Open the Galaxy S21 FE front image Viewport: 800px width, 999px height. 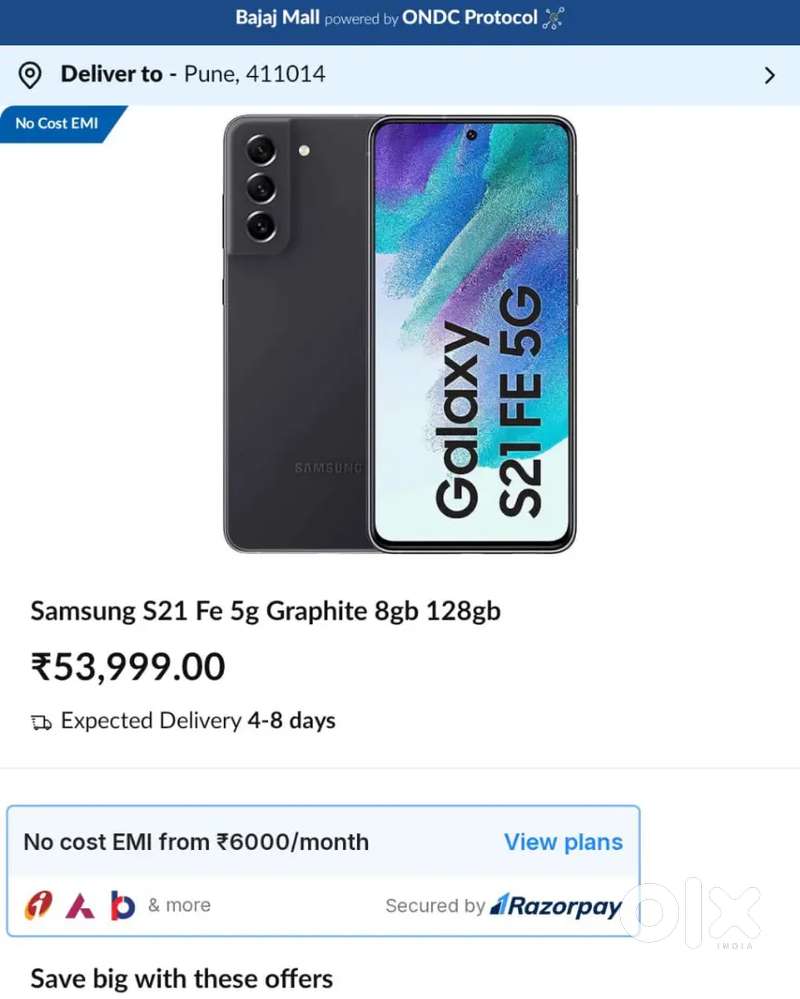pos(472,333)
